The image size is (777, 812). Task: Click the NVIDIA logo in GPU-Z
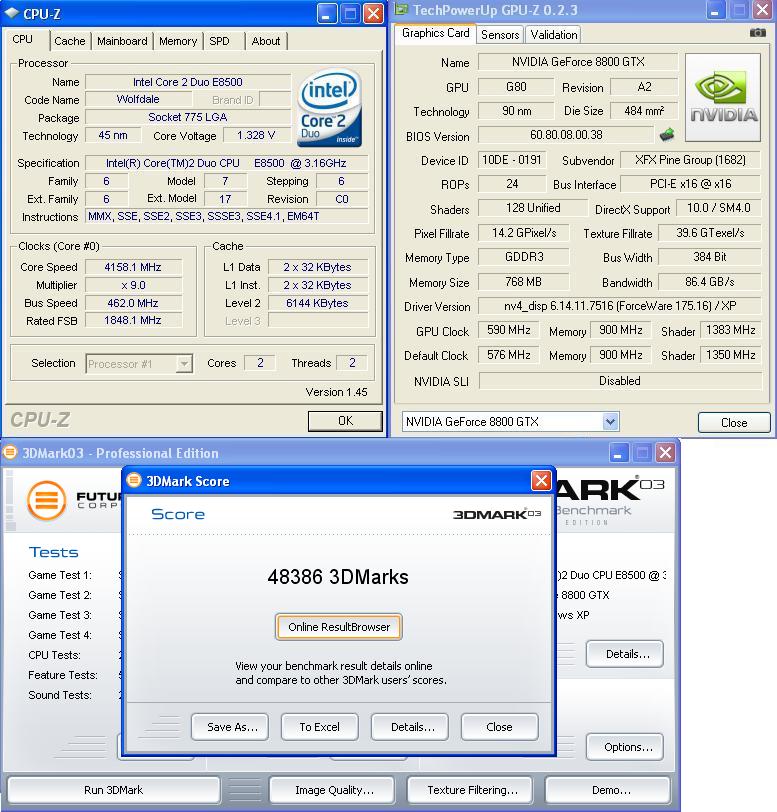(723, 97)
